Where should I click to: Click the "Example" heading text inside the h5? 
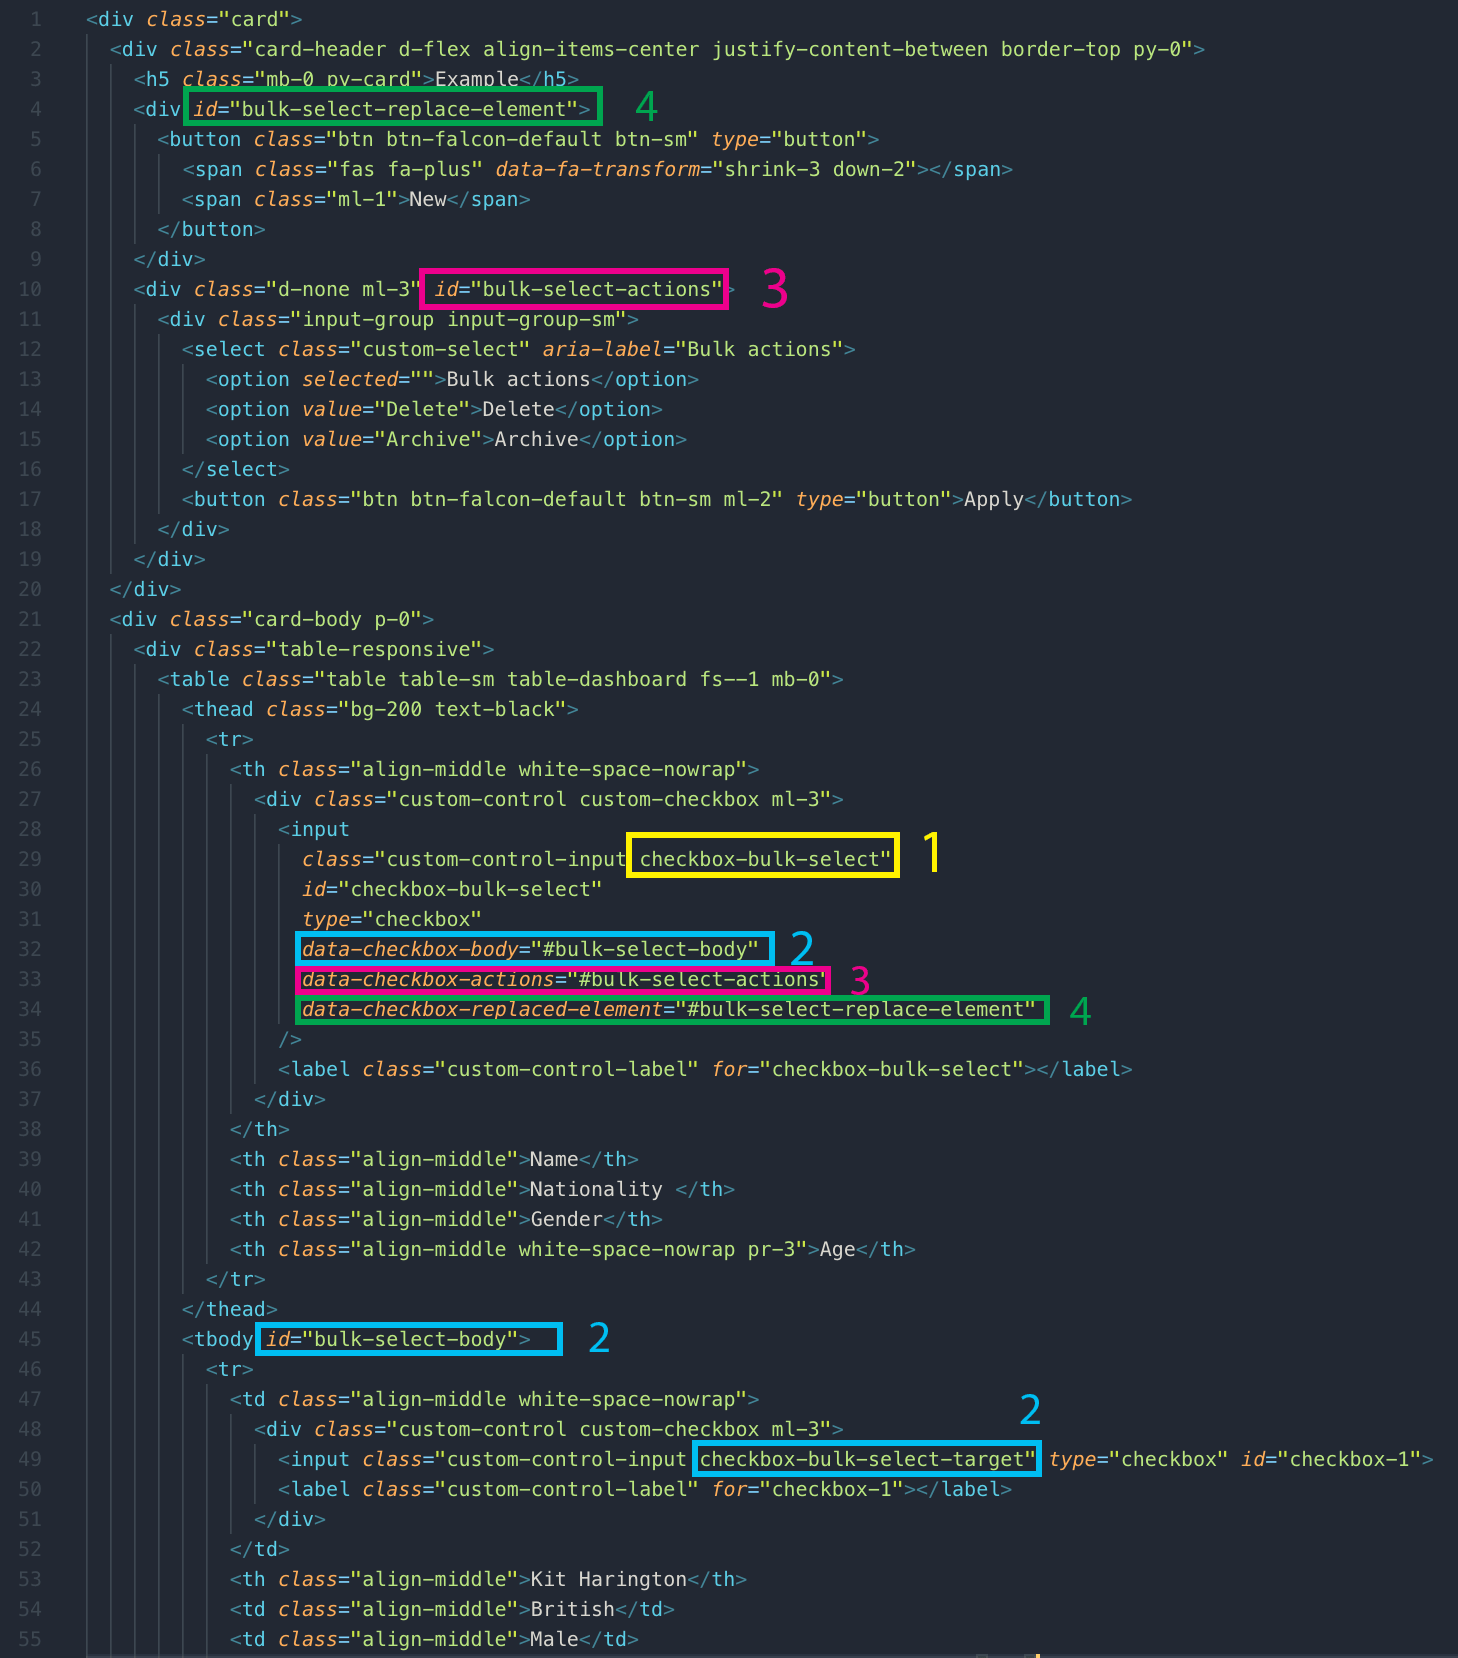click(477, 79)
